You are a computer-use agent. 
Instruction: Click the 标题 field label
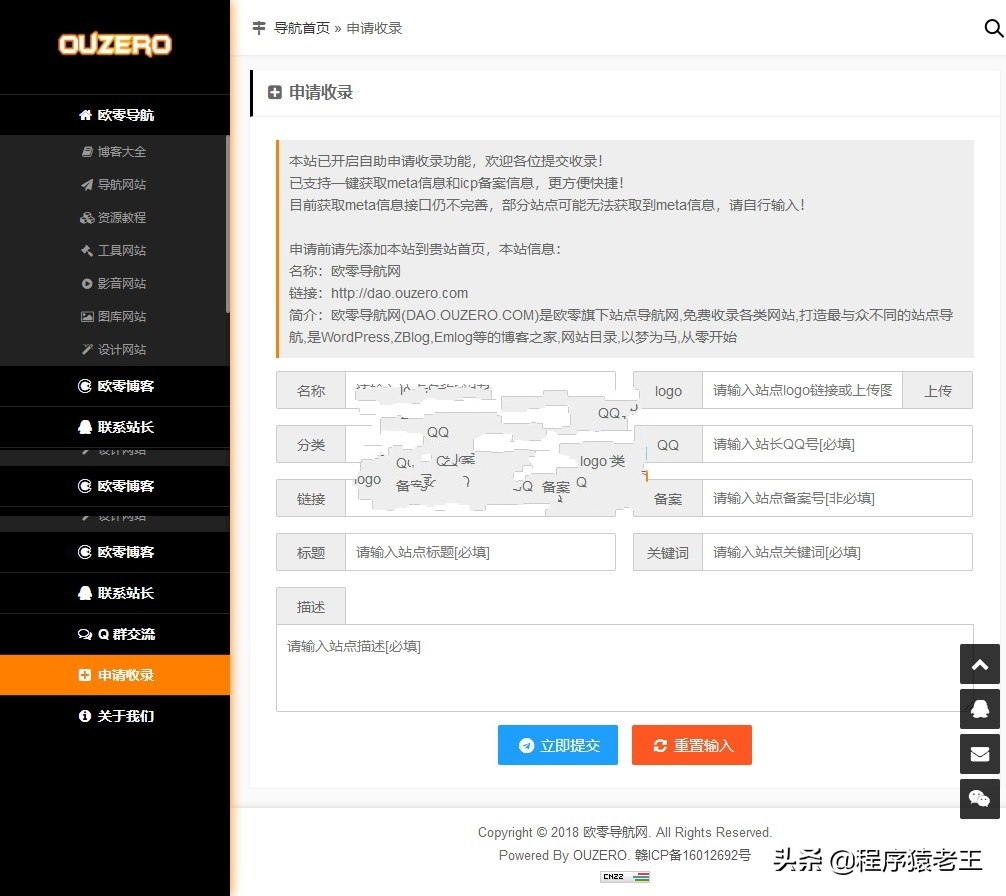pos(311,552)
